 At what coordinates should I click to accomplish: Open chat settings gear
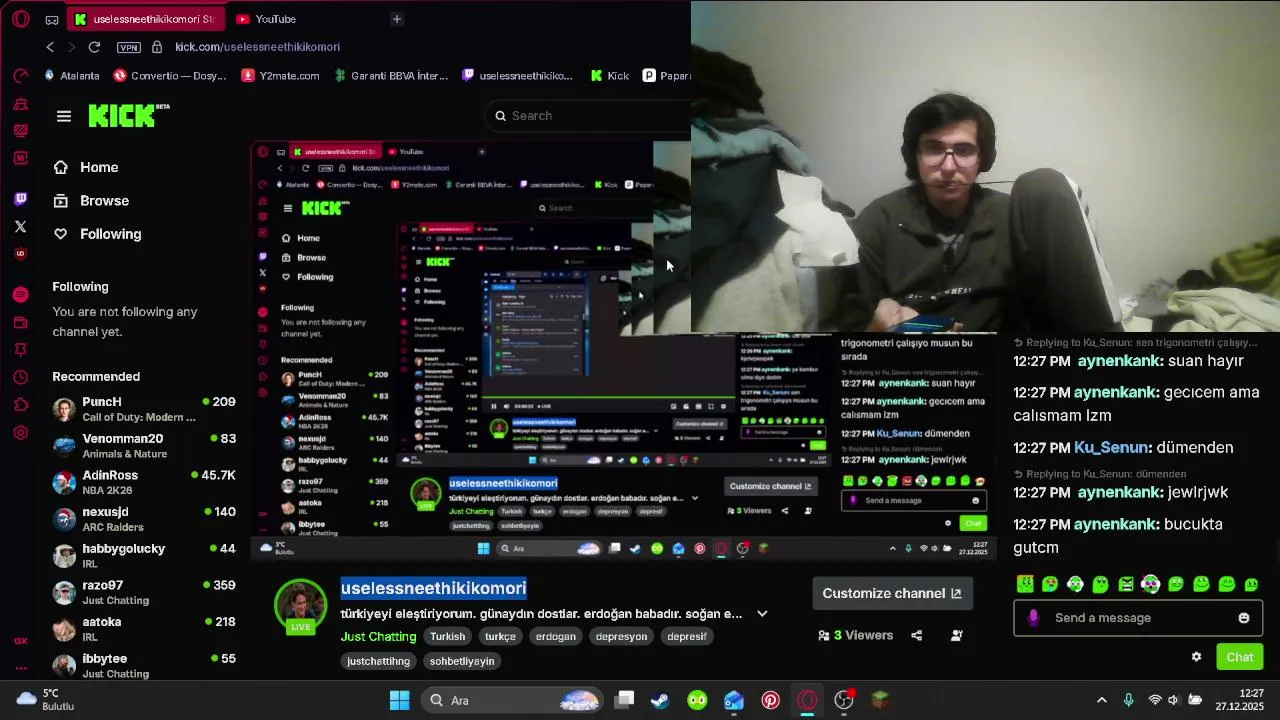(1196, 657)
